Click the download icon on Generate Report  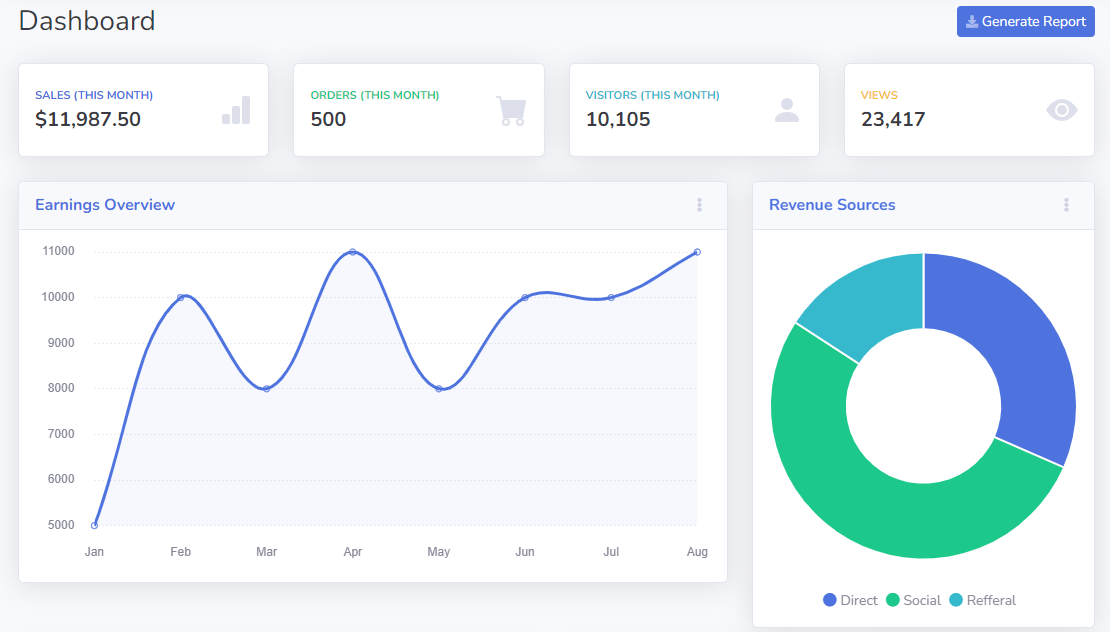(971, 22)
